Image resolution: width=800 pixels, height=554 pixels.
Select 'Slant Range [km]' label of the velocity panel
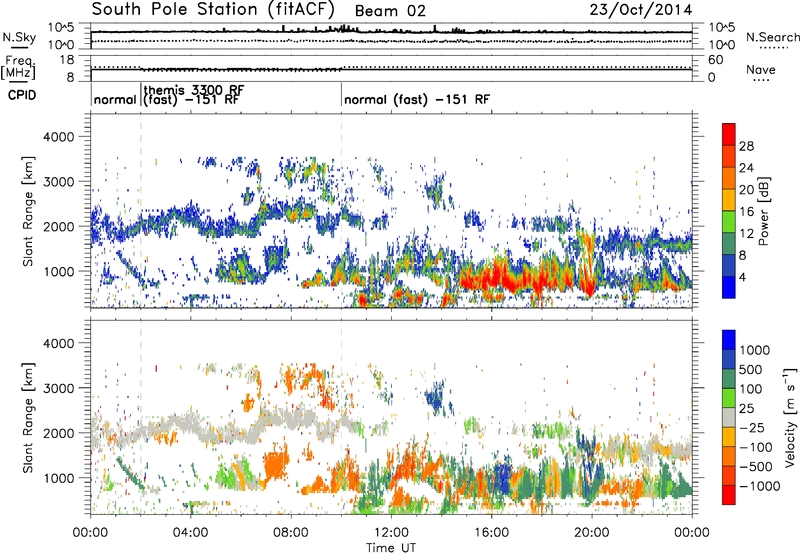click(28, 417)
